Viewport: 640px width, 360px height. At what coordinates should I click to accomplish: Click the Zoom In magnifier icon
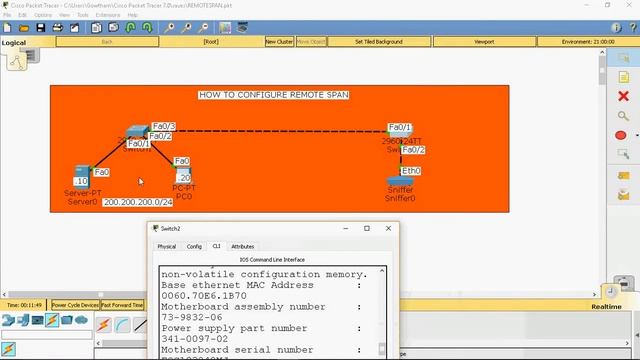[169, 28]
